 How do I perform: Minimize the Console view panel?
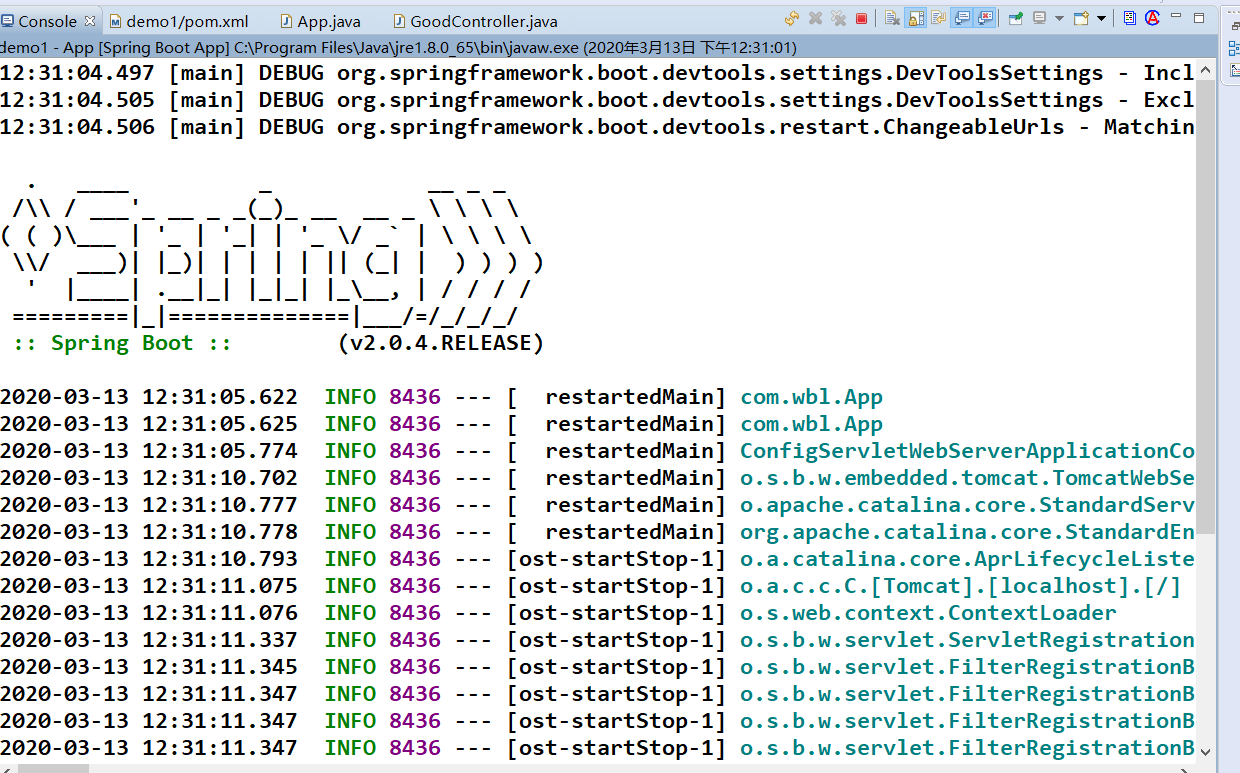1176,16
